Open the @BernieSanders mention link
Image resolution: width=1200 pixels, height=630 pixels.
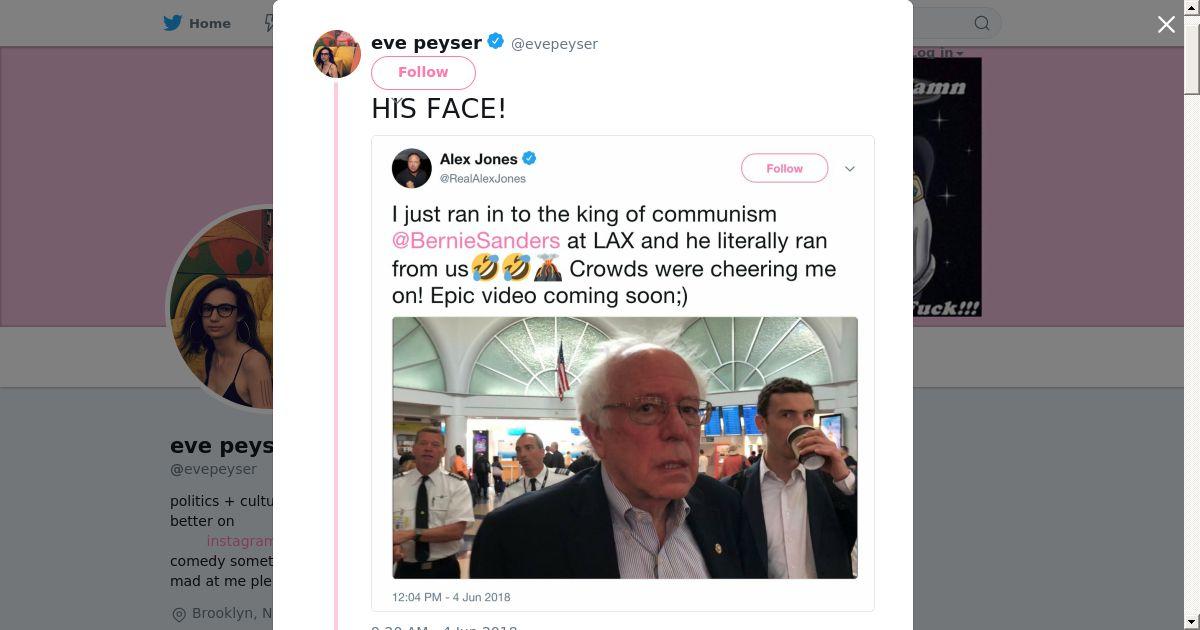(x=476, y=241)
